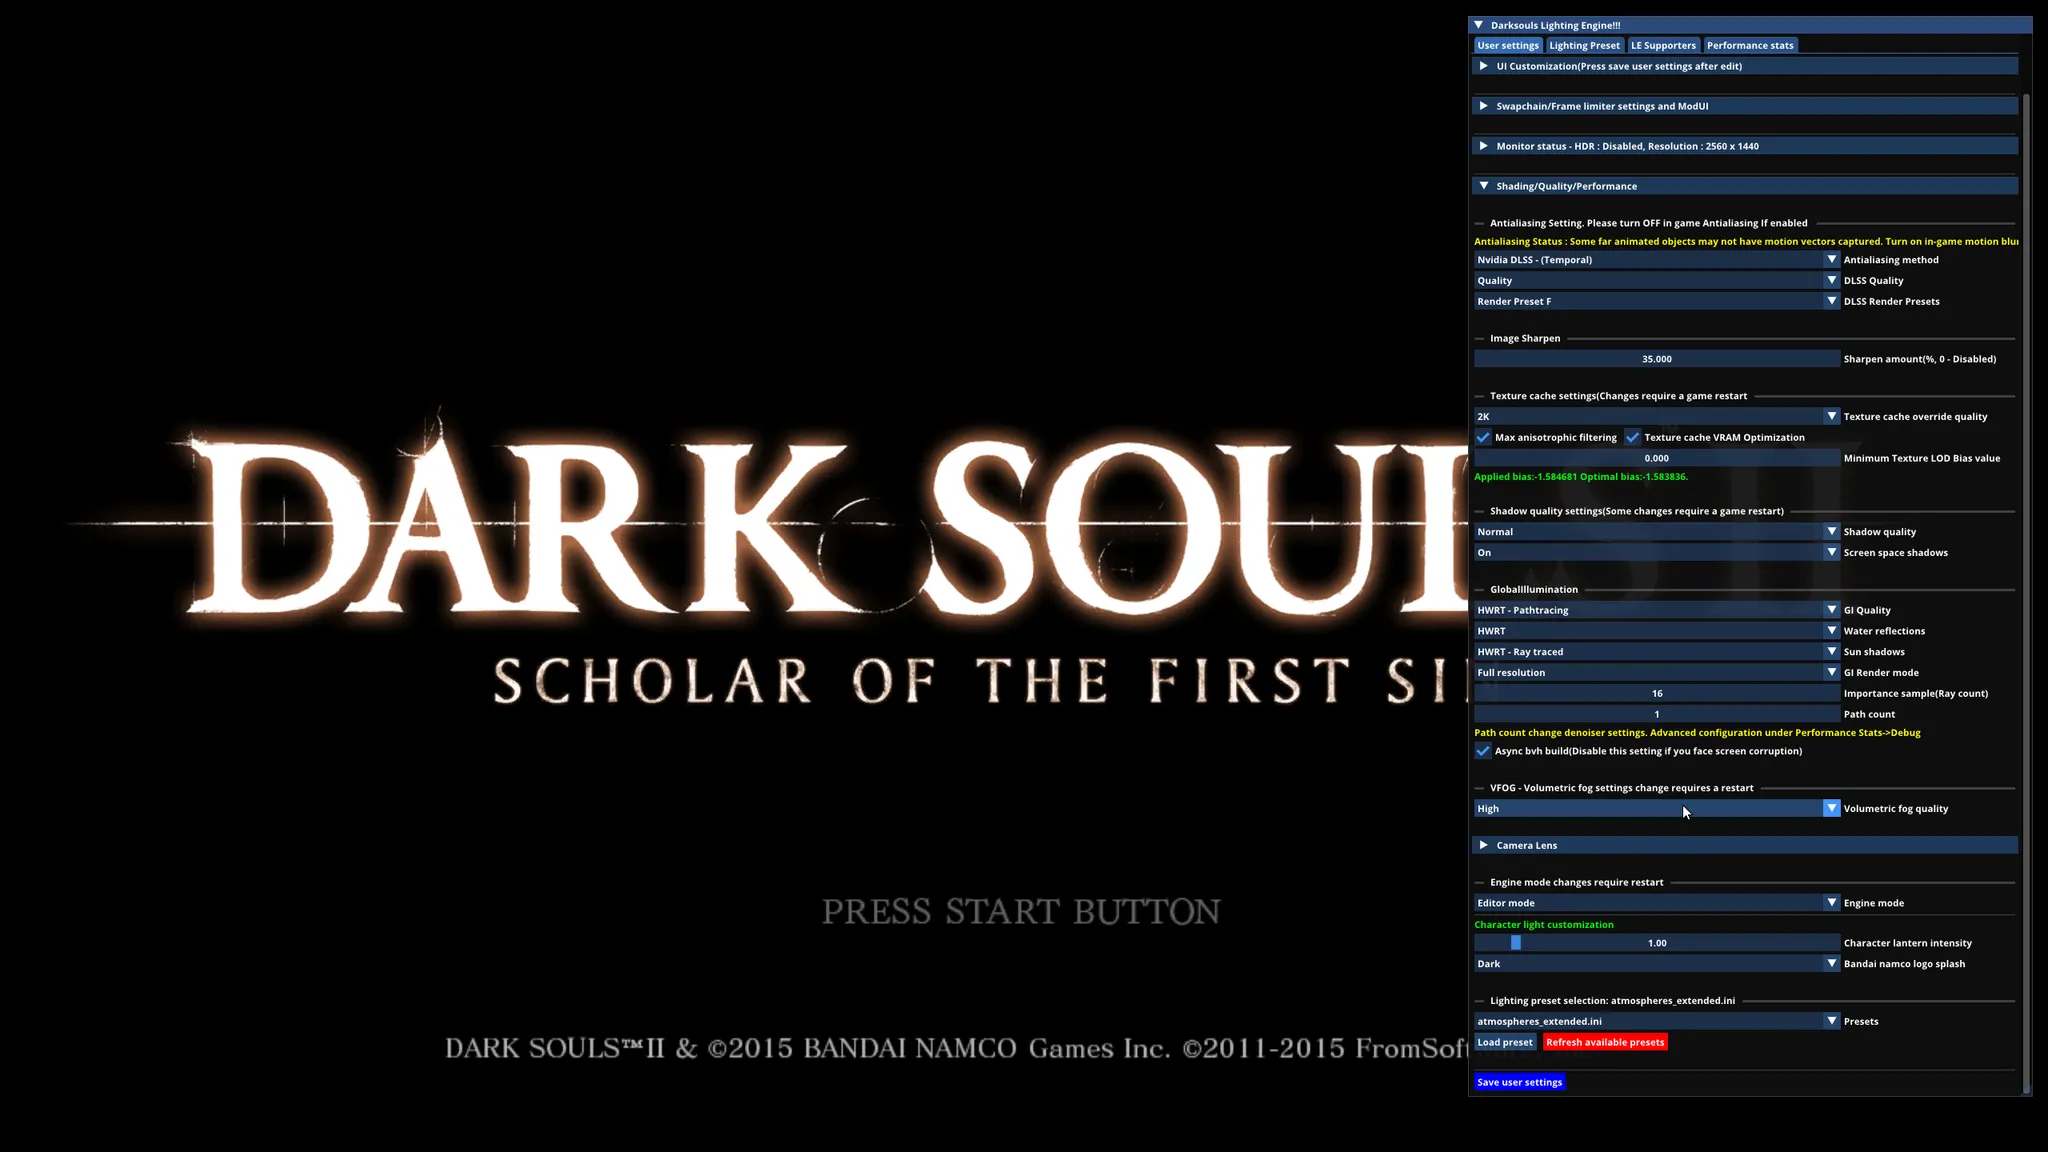Expand Swapchain/Frame limiter settings arrow
The height and width of the screenshot is (1152, 2048).
point(1484,106)
